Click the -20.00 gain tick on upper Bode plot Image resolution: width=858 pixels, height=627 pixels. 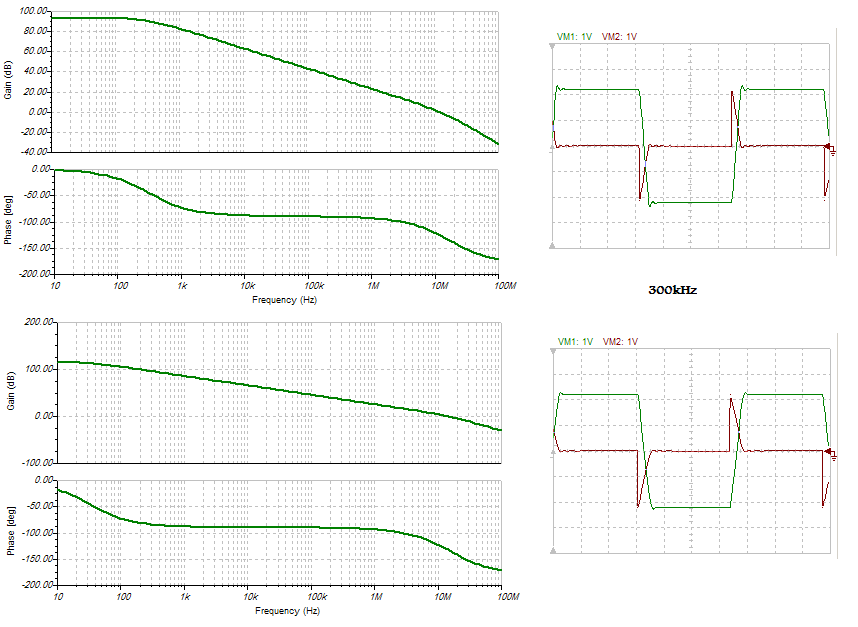(34, 132)
